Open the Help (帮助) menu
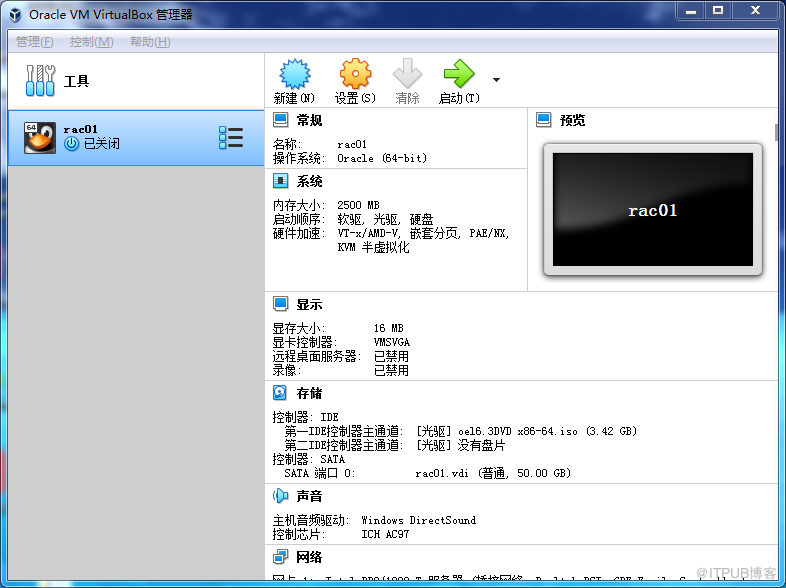The height and width of the screenshot is (588, 786). [149, 42]
